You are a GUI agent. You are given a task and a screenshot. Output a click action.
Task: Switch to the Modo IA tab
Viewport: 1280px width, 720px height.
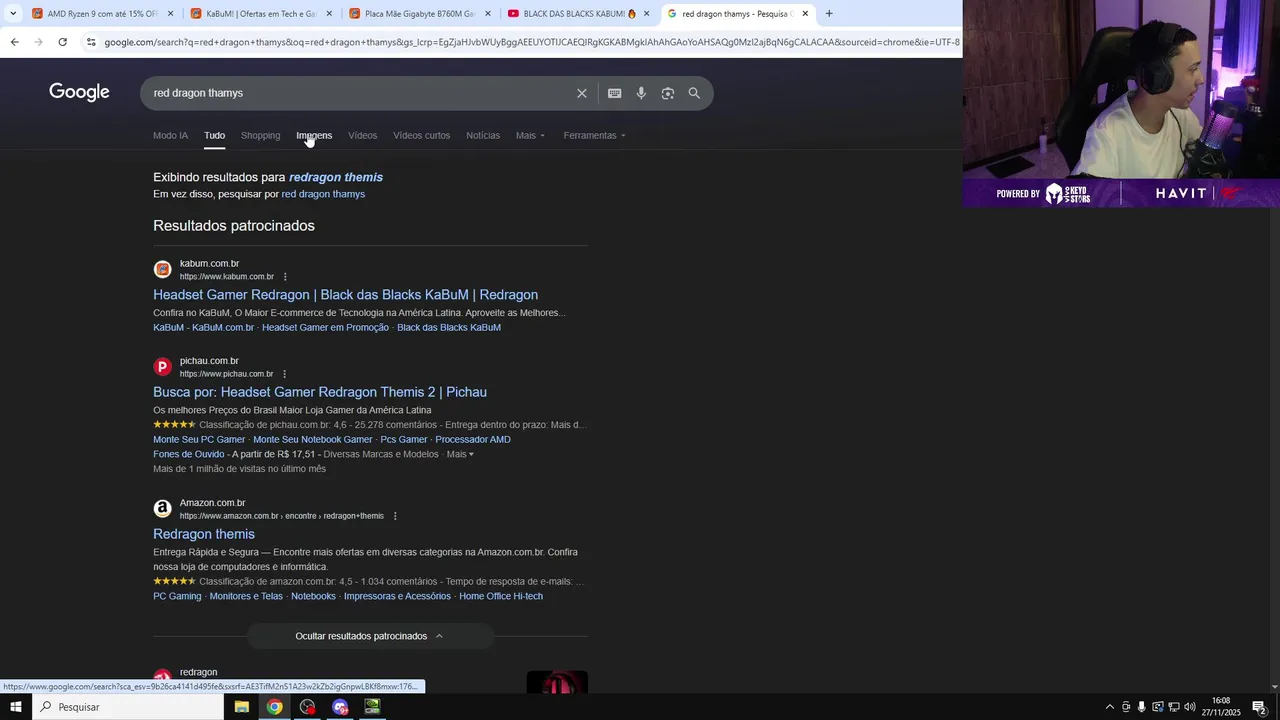[x=170, y=135]
